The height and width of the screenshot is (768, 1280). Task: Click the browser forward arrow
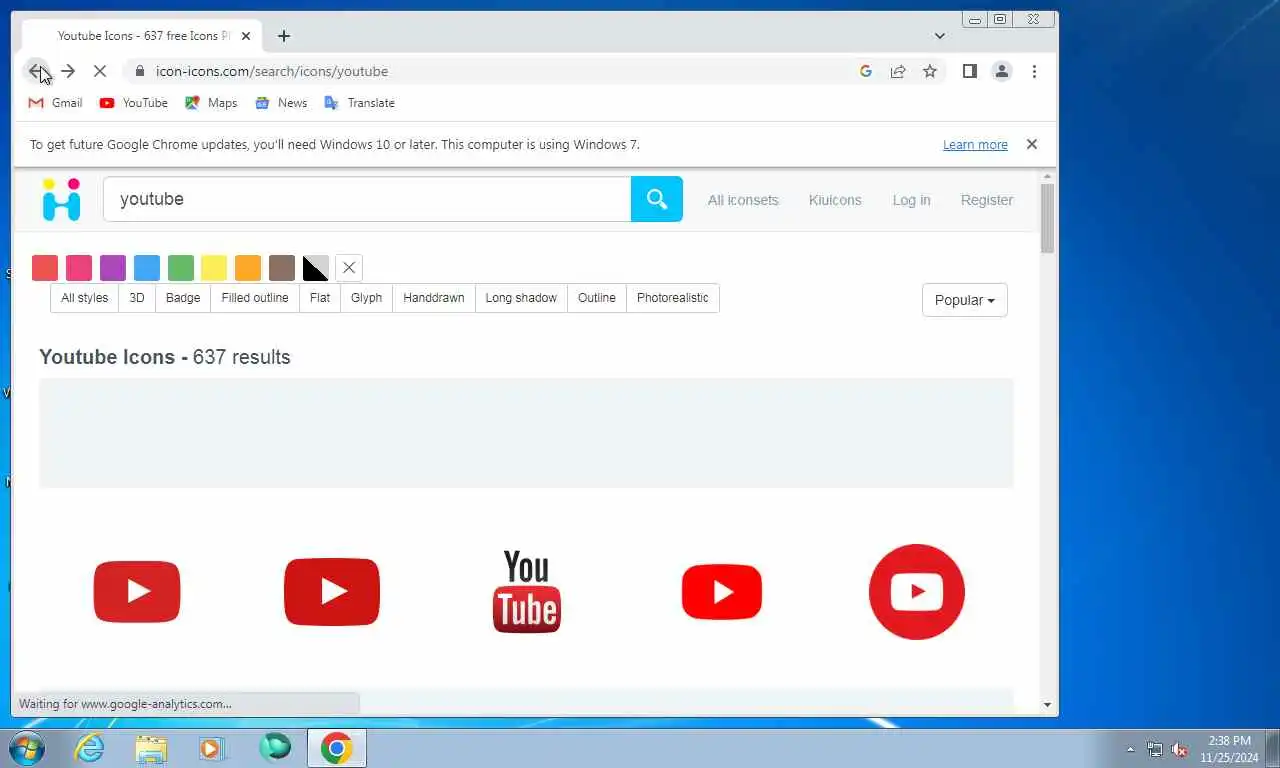pyautogui.click(x=68, y=71)
